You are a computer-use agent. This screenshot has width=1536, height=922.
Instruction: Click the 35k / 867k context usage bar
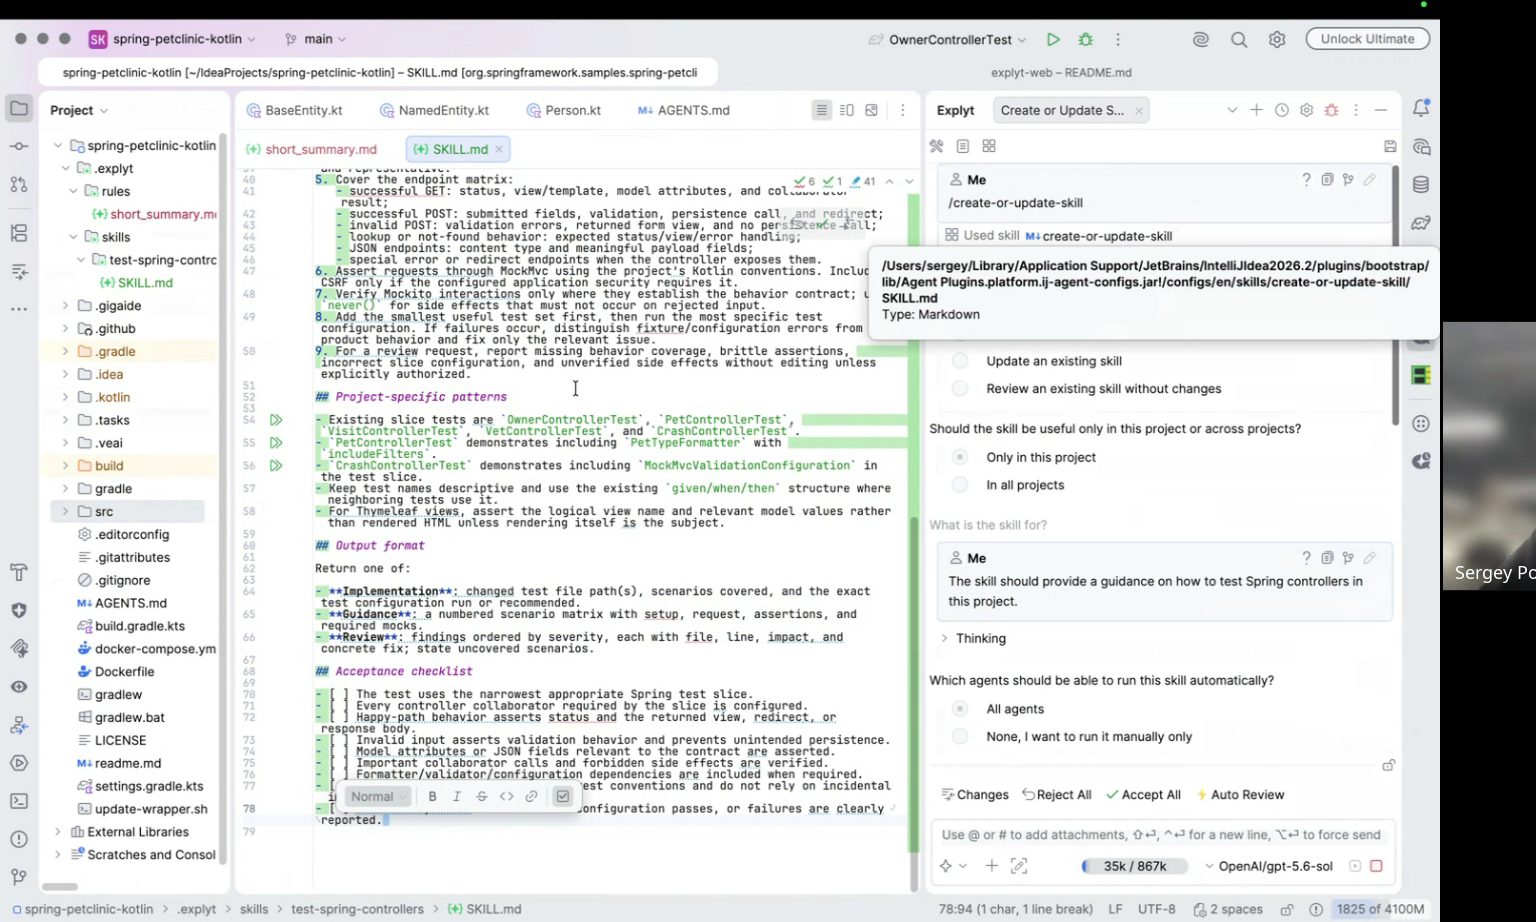[1135, 866]
